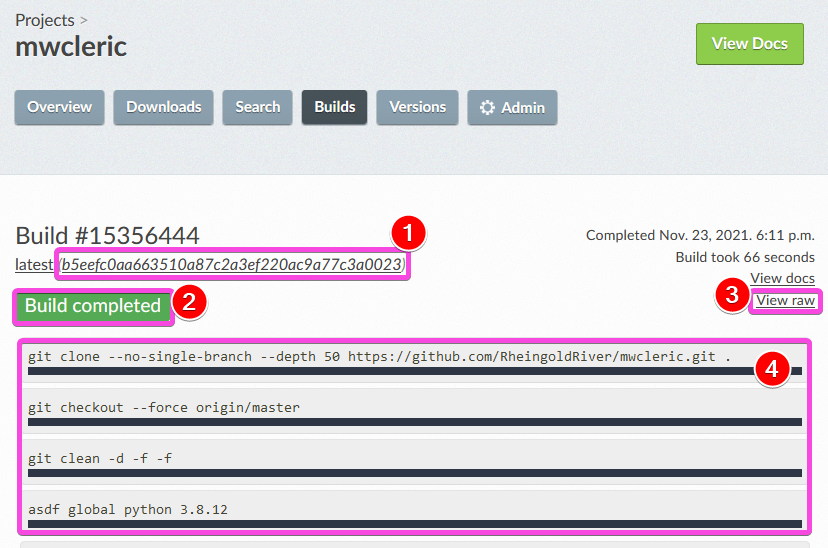Click the View docs text link
Image resolution: width=828 pixels, height=548 pixels.
[x=783, y=278]
